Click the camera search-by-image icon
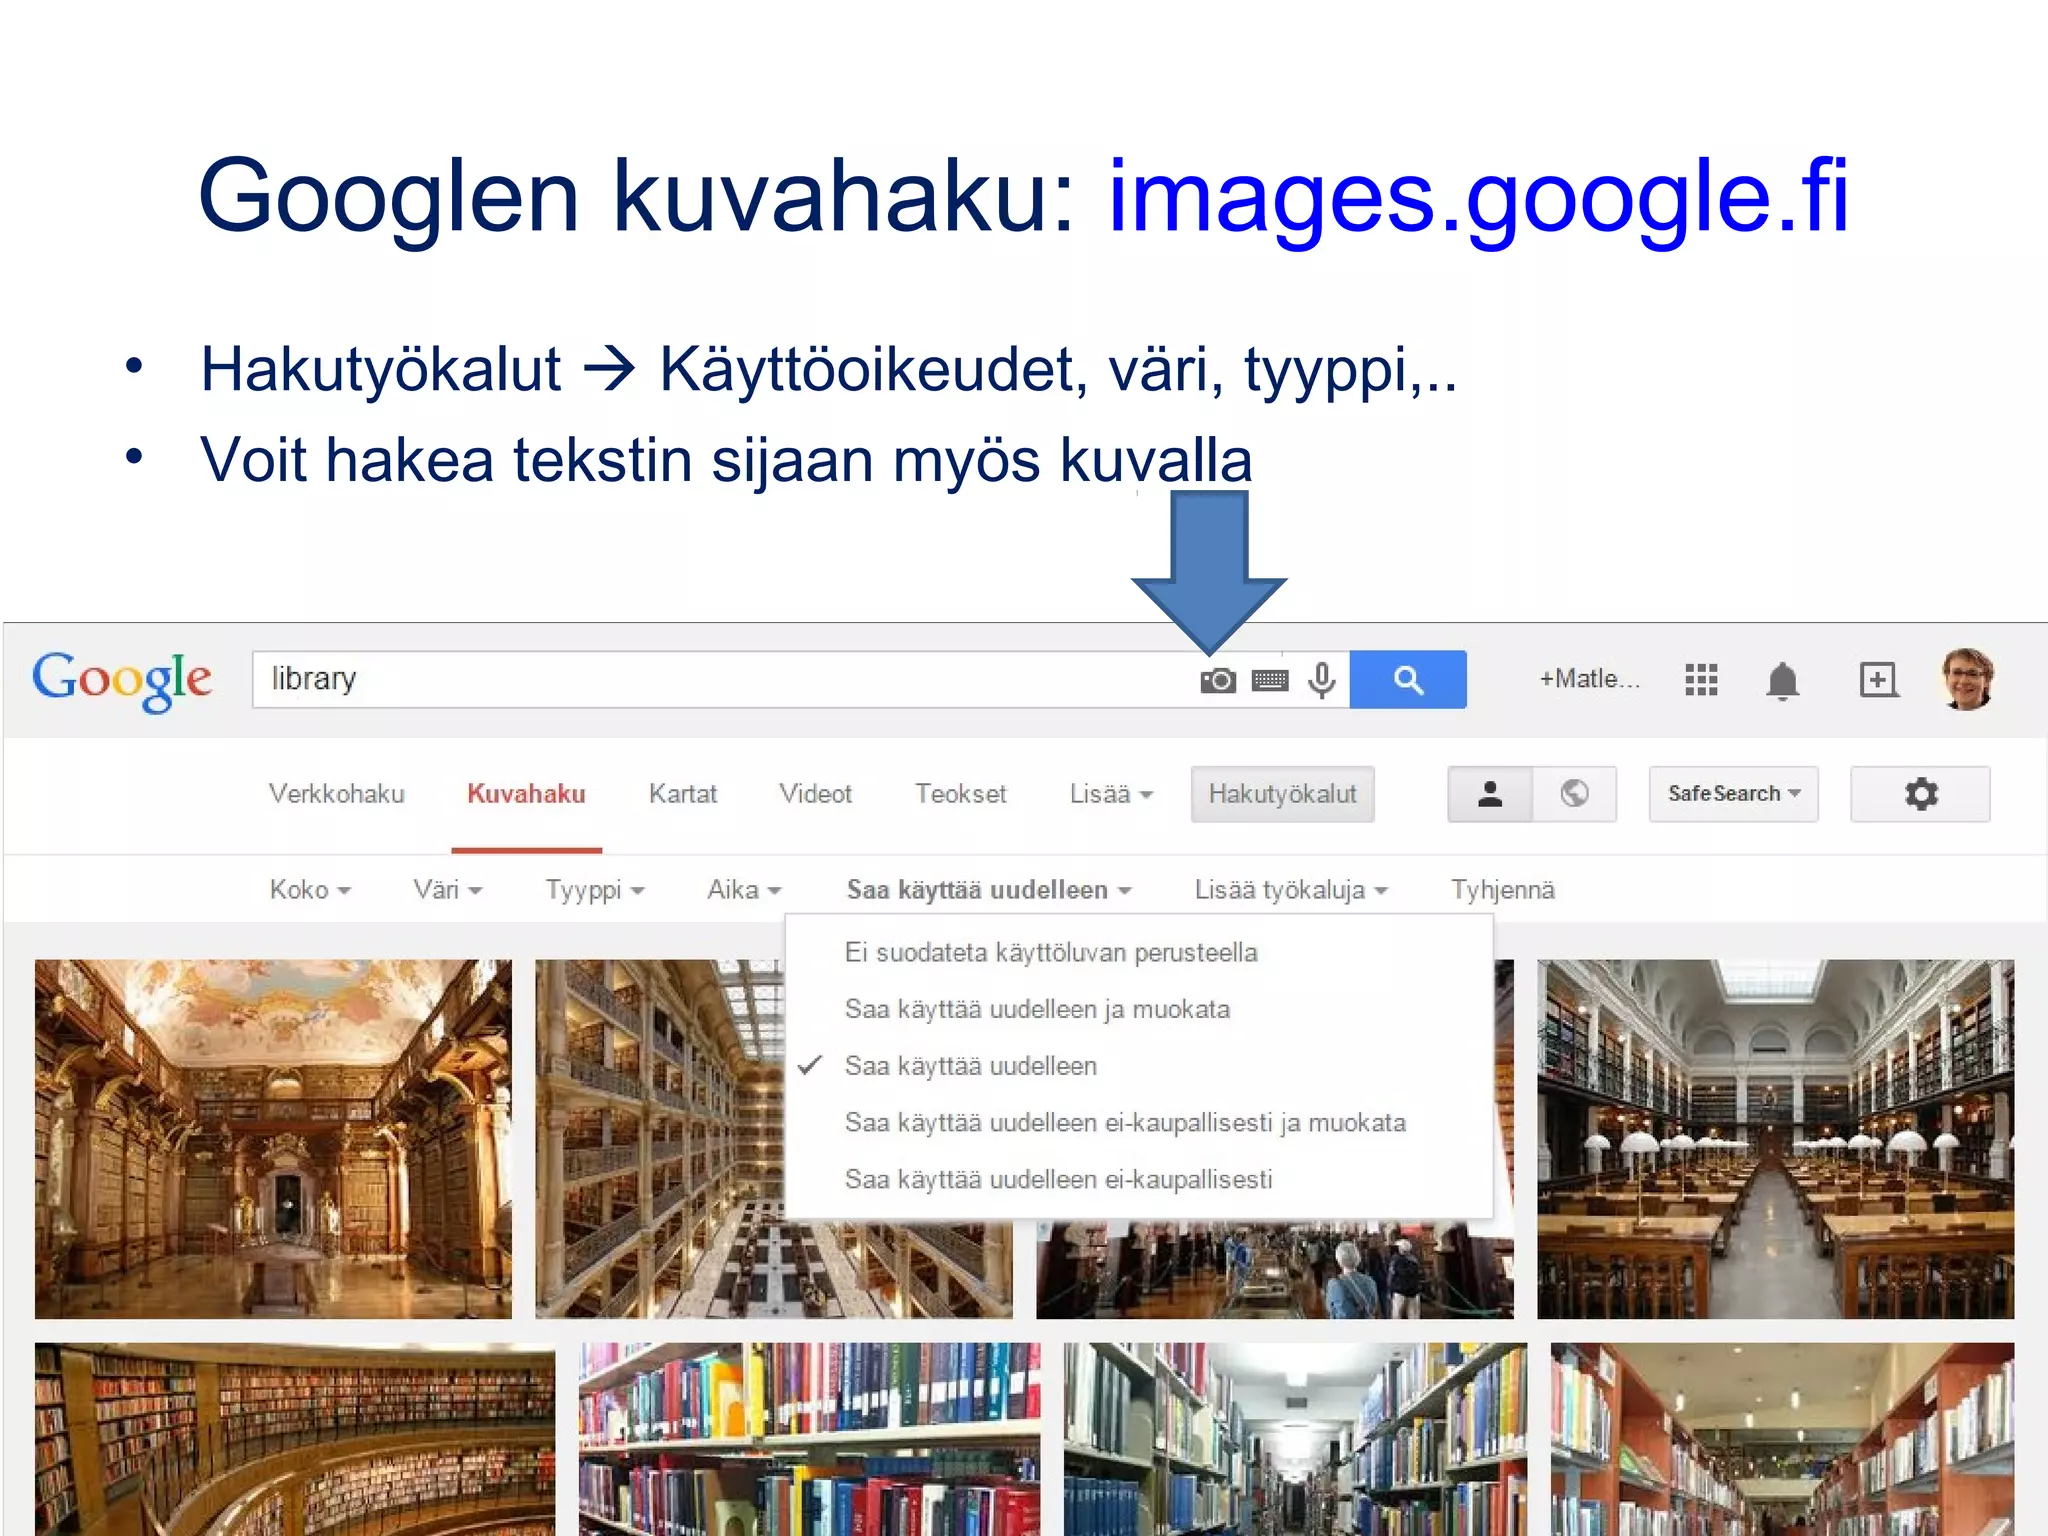Viewport: 2048px width, 1536px height. [x=1217, y=681]
